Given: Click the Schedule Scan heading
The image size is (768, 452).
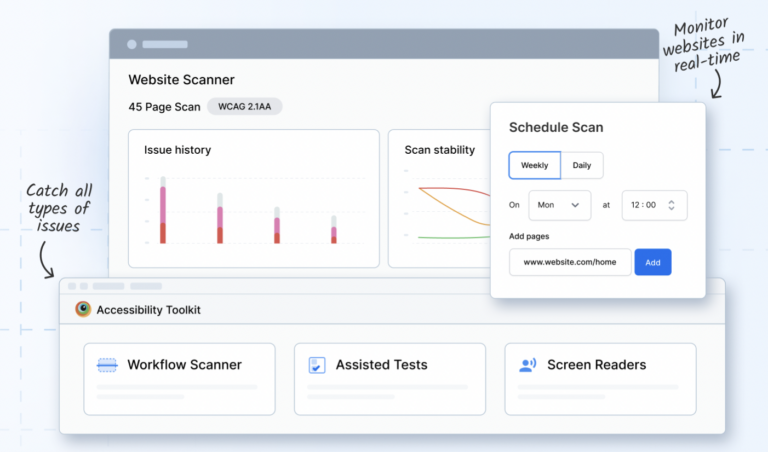Looking at the screenshot, I should (x=556, y=127).
